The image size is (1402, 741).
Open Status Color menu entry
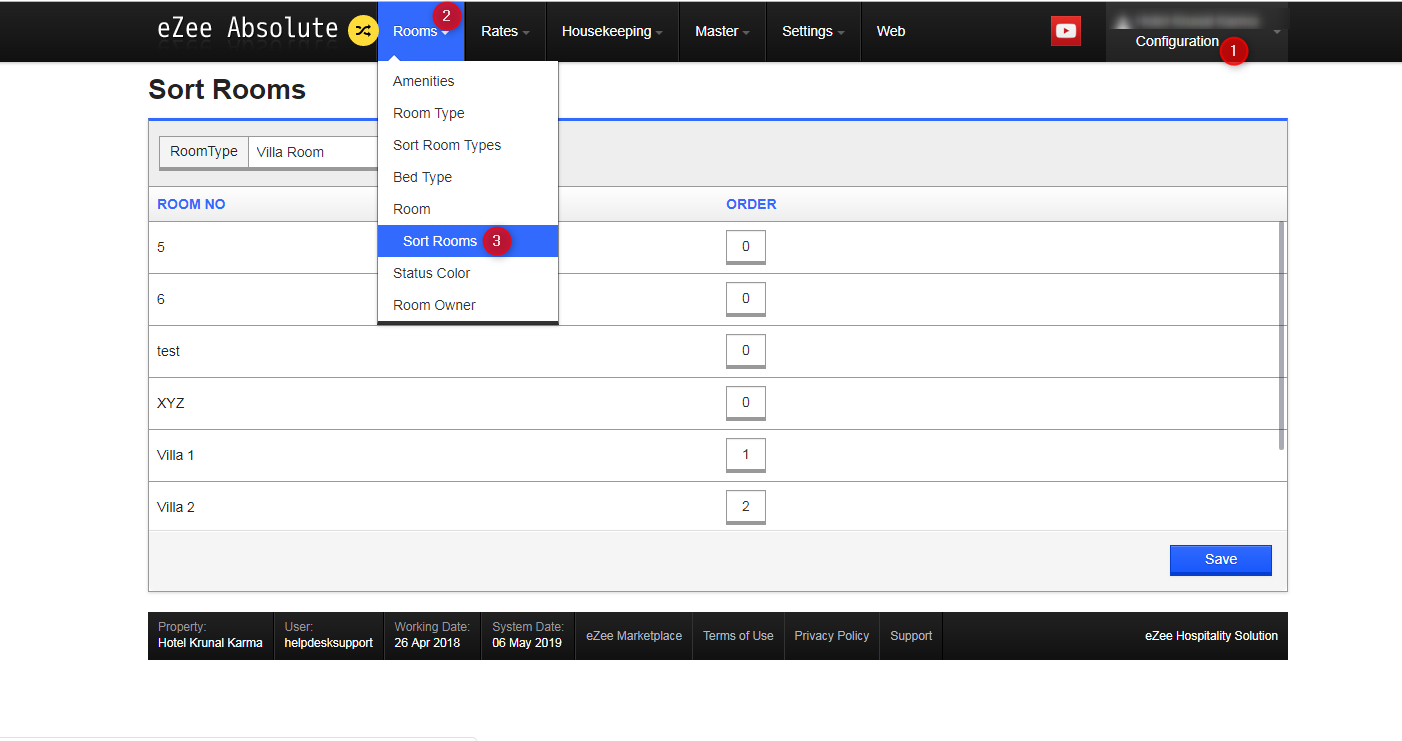468,273
